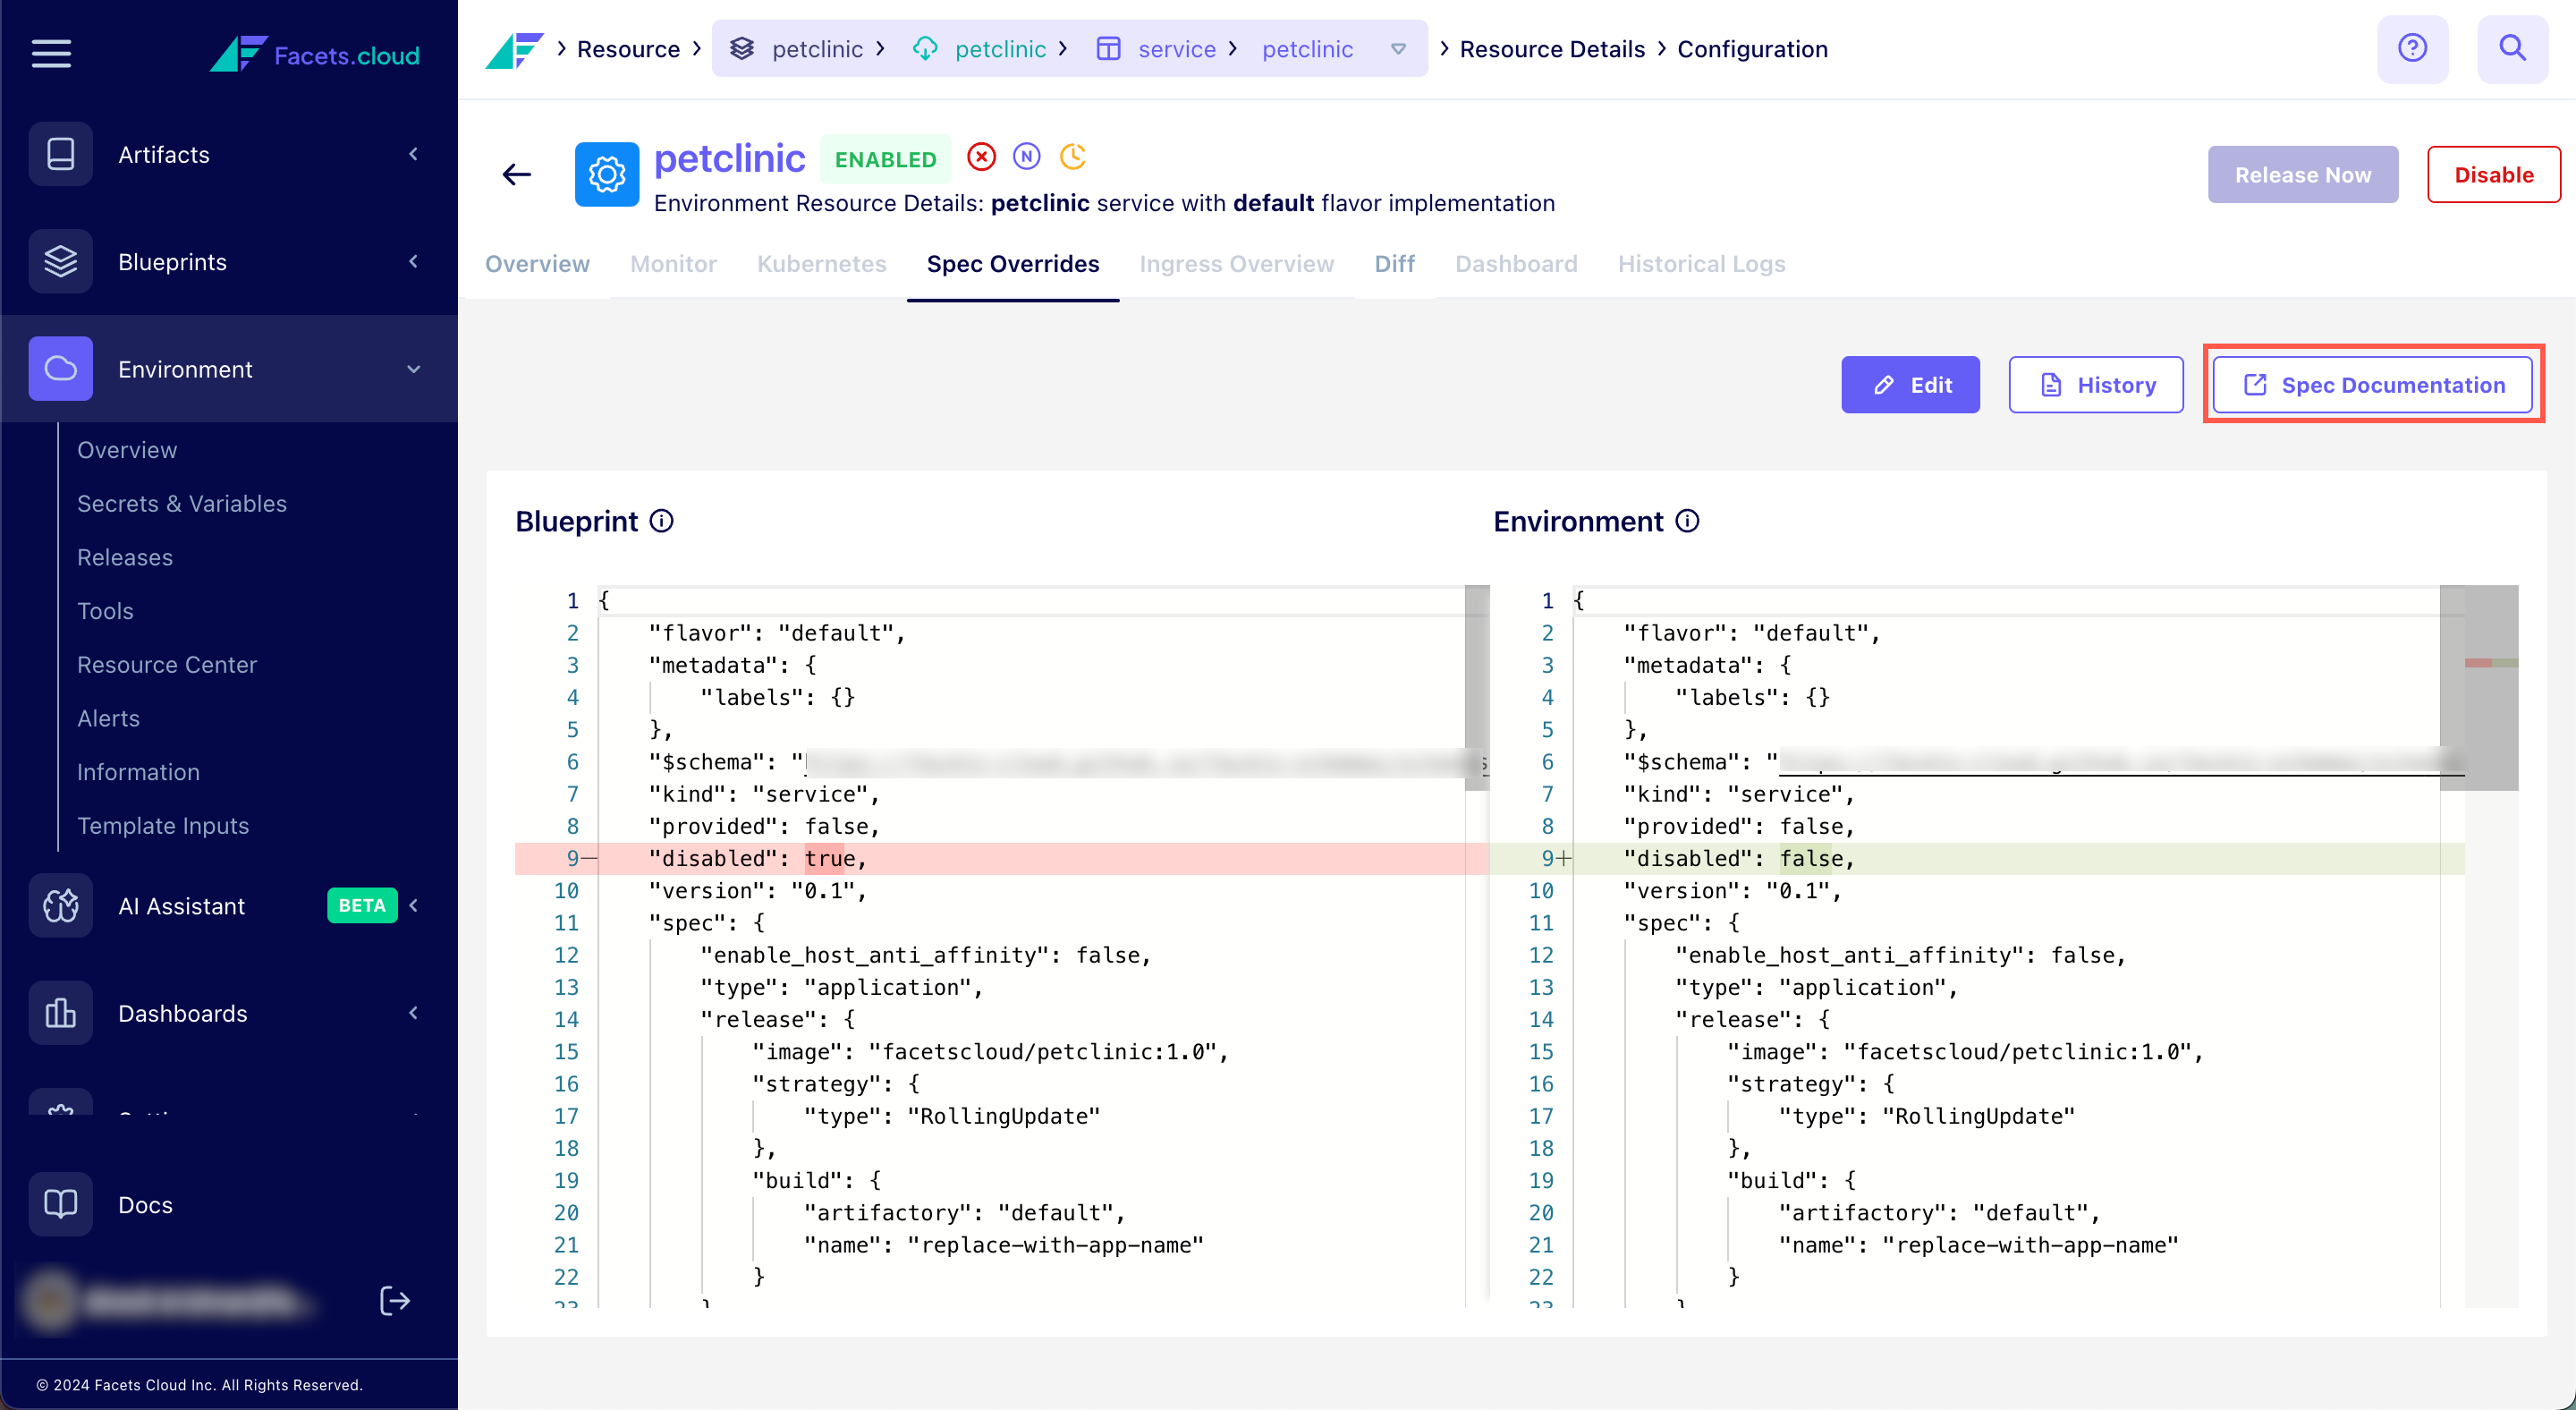Open the Diff tab
The image size is (2576, 1410).
[x=1394, y=264]
